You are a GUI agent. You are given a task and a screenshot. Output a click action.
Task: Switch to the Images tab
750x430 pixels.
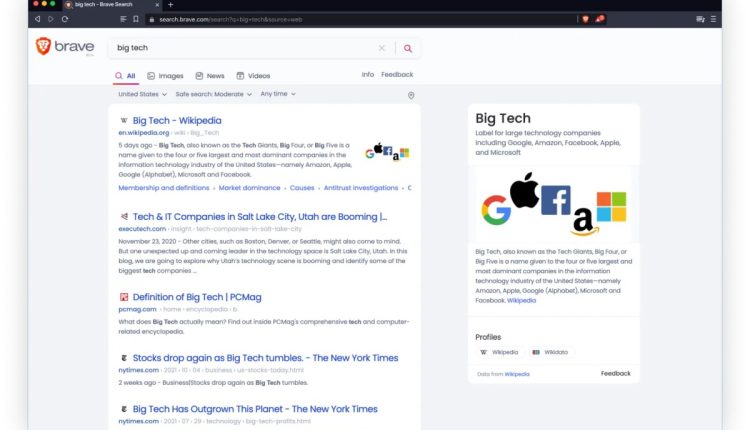pyautogui.click(x=165, y=76)
